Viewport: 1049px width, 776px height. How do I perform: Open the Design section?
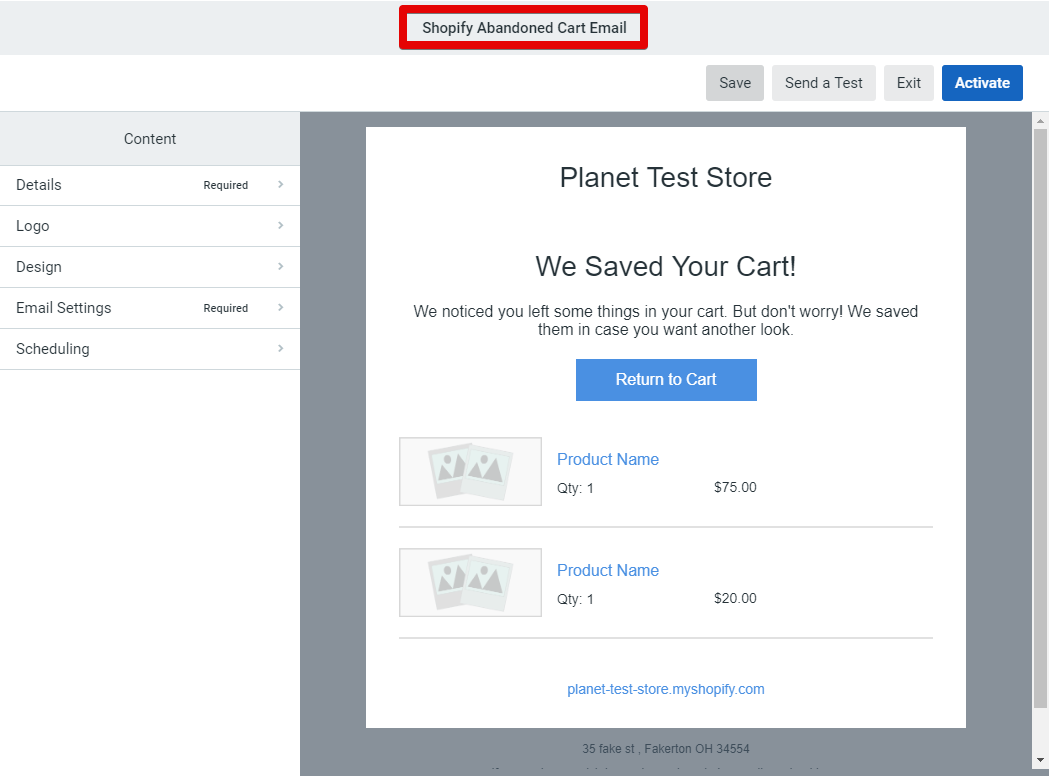coord(150,267)
